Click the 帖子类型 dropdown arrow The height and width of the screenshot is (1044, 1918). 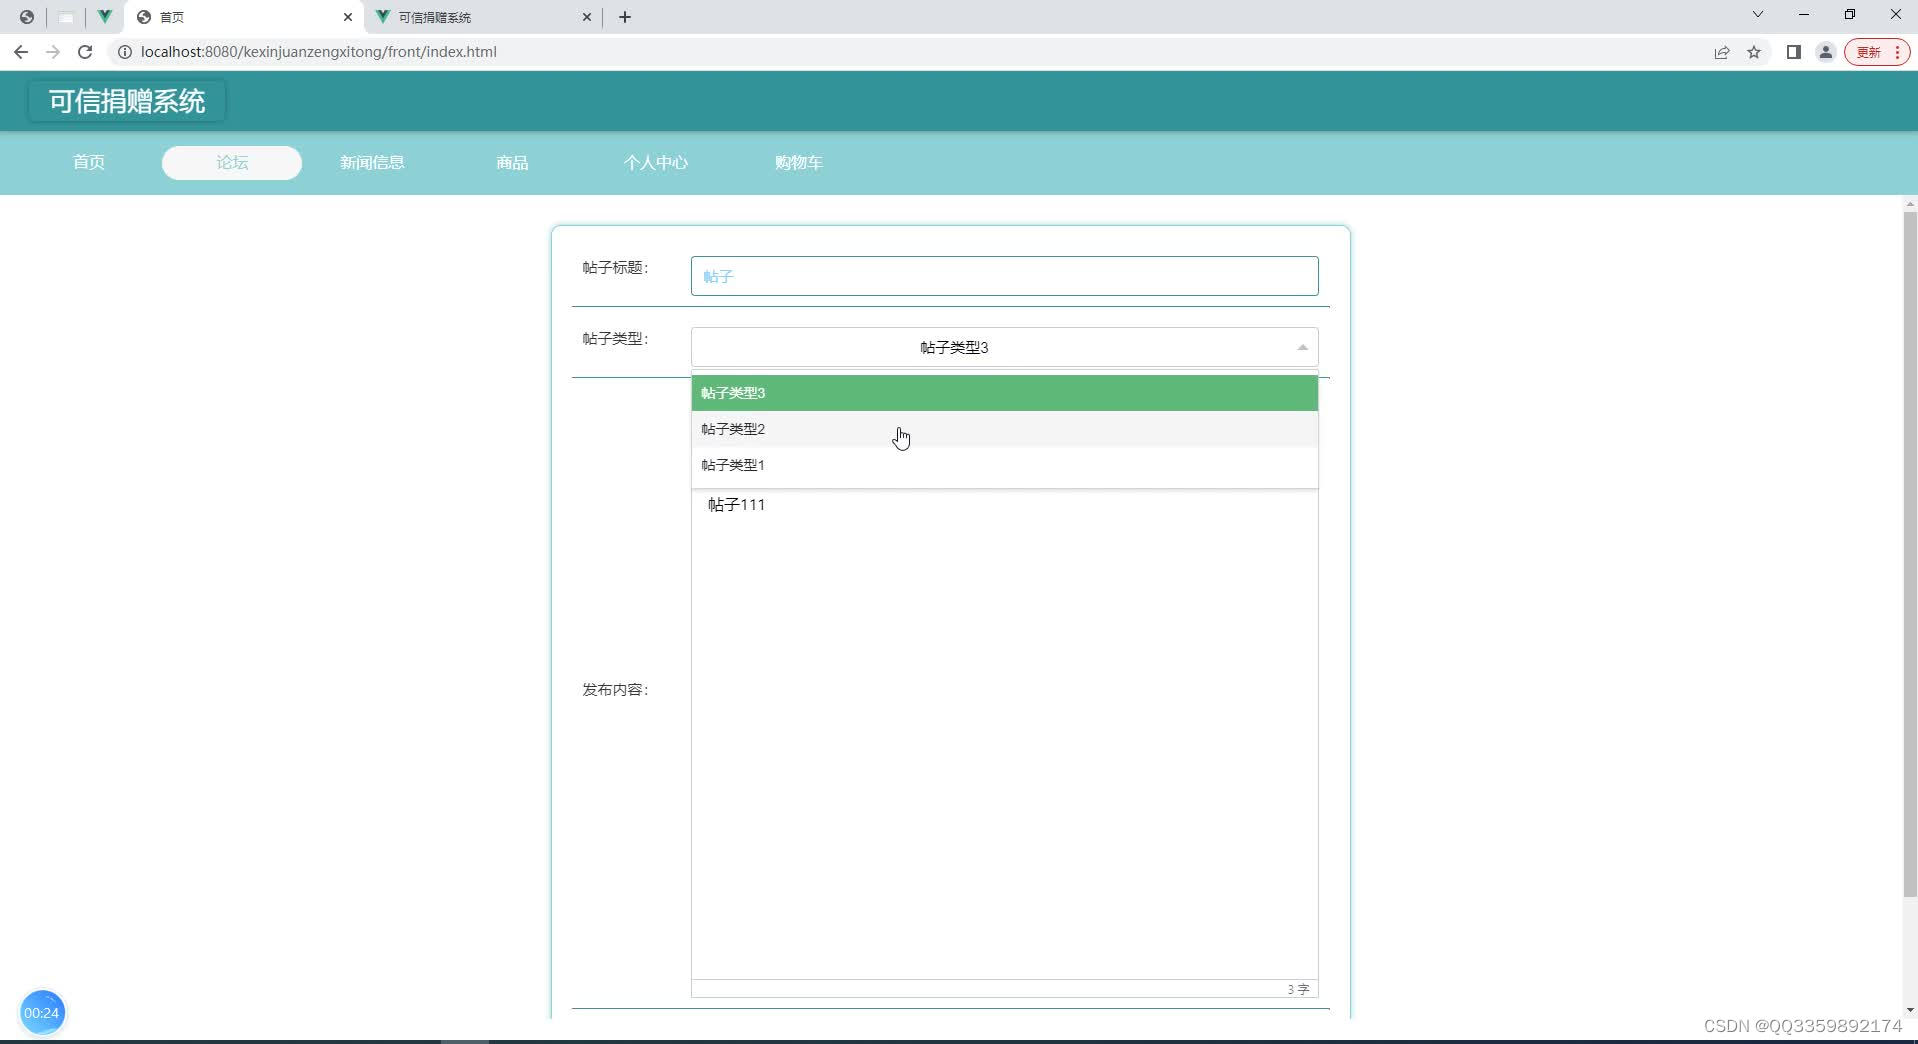1302,348
